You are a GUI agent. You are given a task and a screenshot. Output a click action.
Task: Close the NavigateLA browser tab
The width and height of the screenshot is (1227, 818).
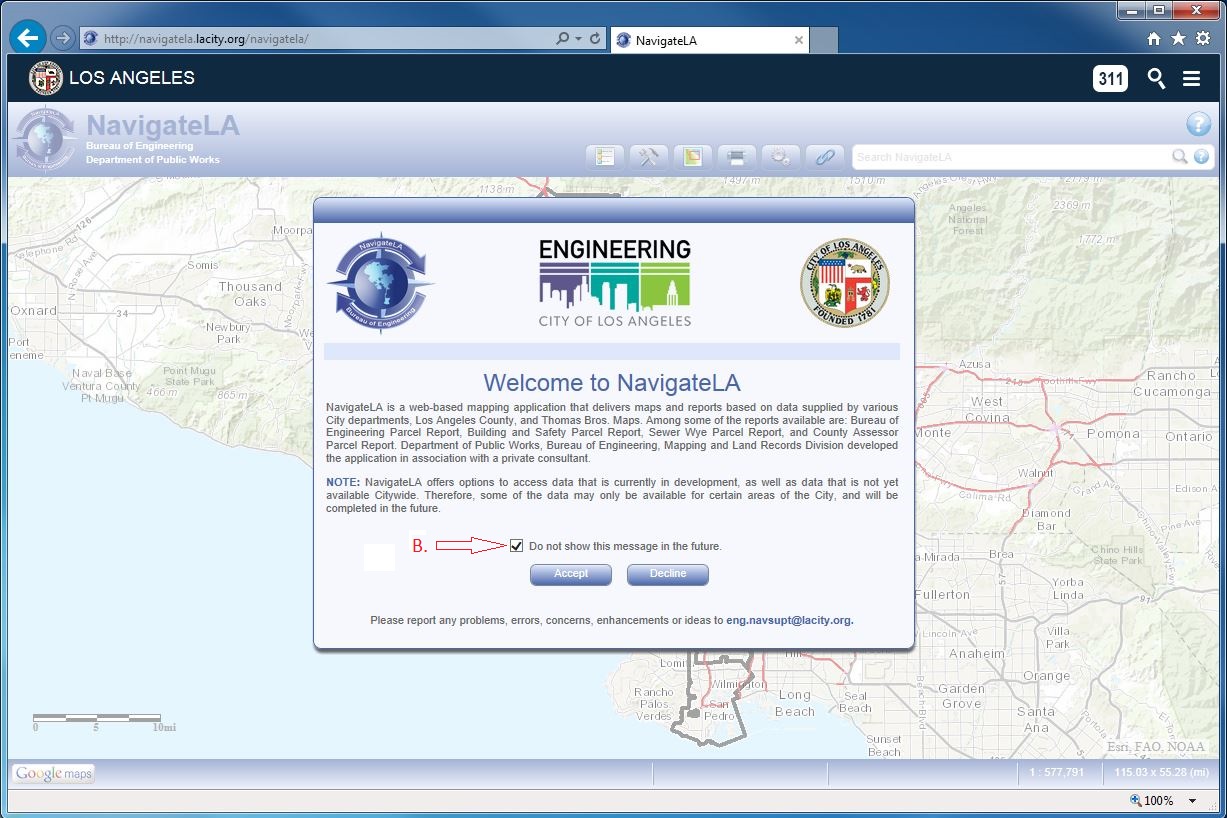coord(798,41)
